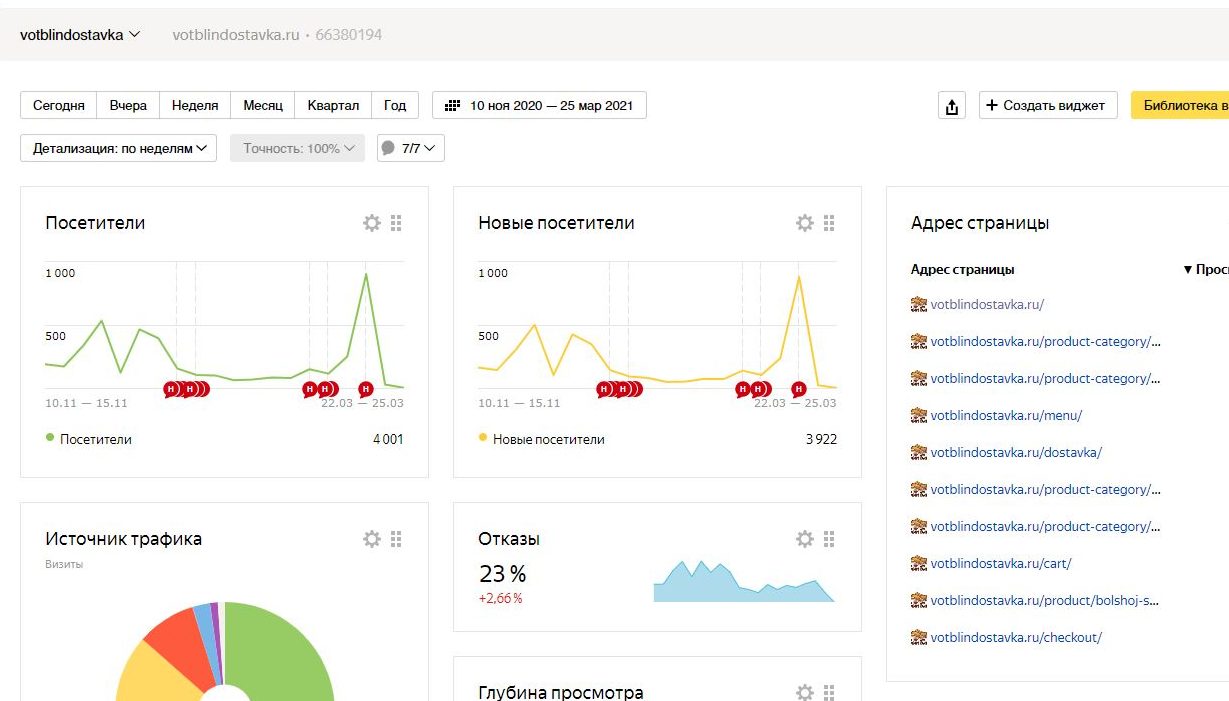Click drag handle icon of Новые посетители widget
This screenshot has width=1229, height=701.
829,223
